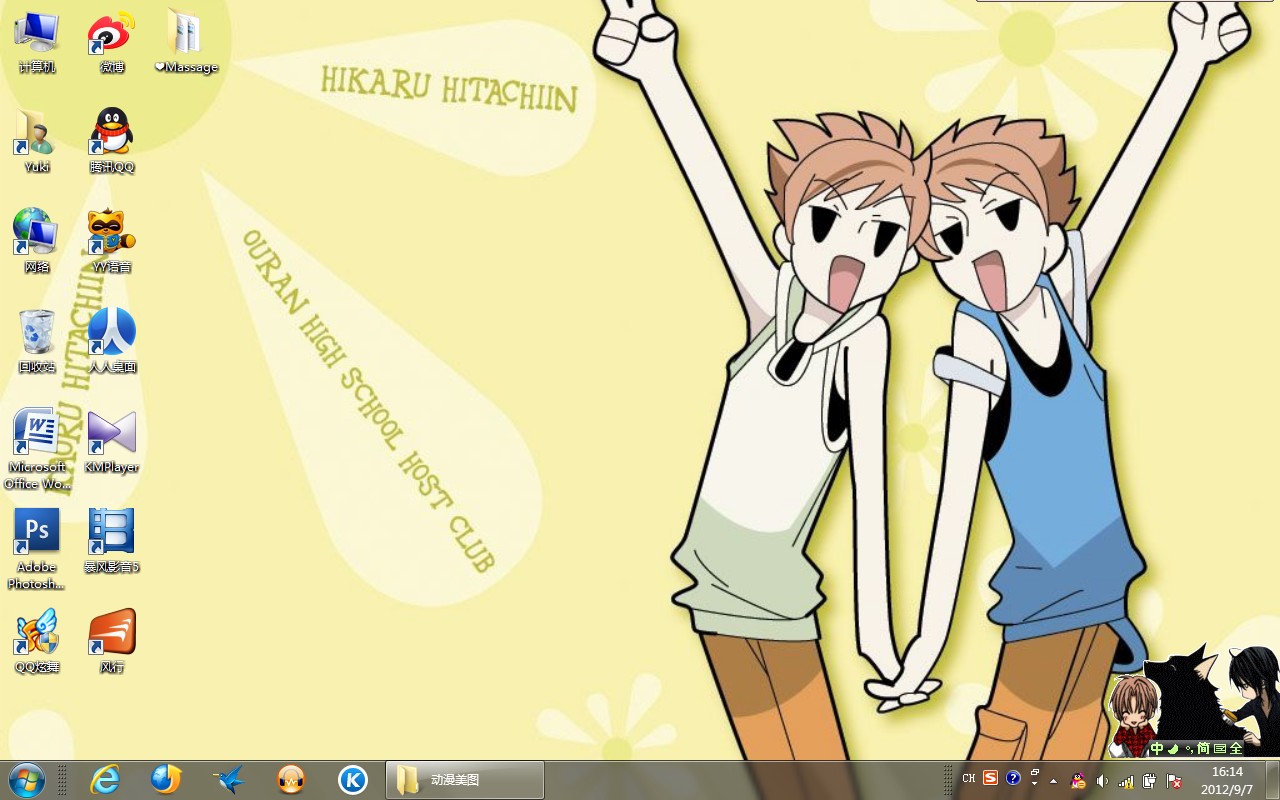This screenshot has height=800, width=1280.
Task: Open the 网络 (Network) desktop icon
Action: (x=37, y=242)
